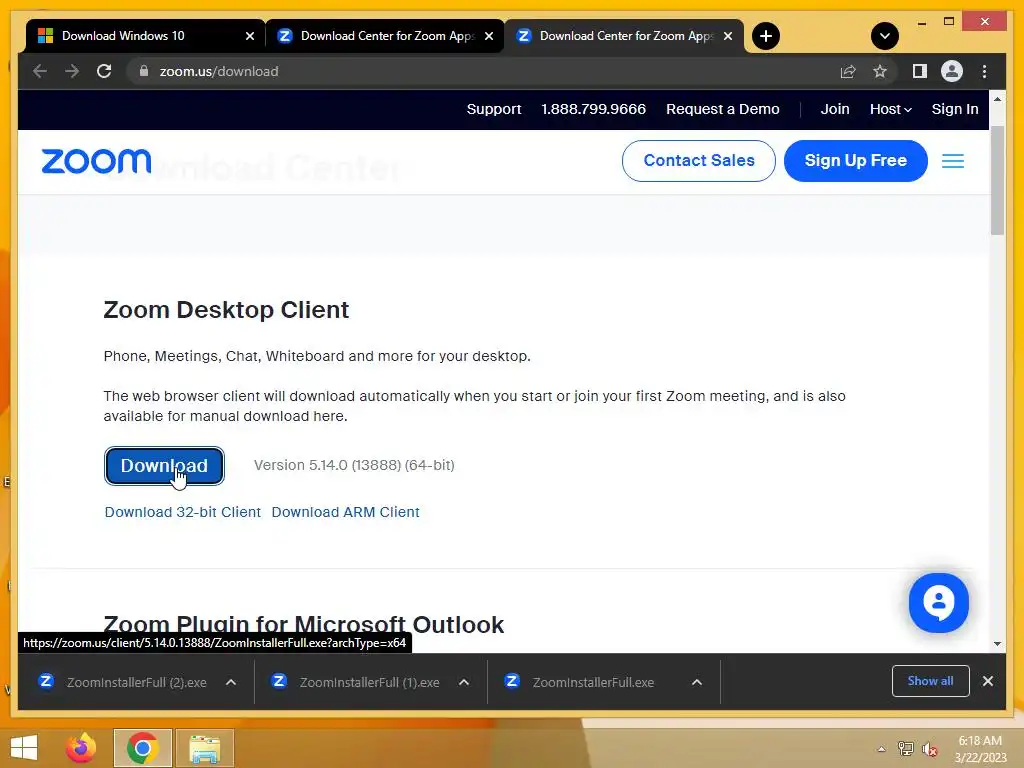Reload the Zoom download page
Viewport: 1024px width, 768px height.
point(104,71)
